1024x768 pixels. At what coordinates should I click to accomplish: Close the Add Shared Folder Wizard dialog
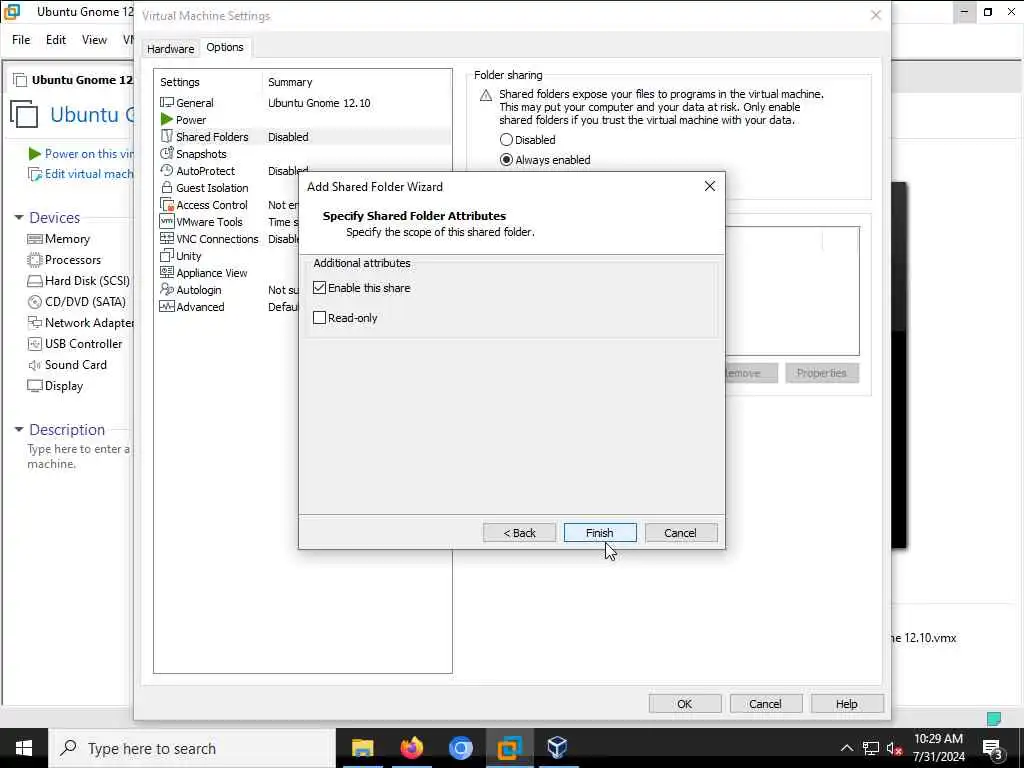click(x=710, y=186)
